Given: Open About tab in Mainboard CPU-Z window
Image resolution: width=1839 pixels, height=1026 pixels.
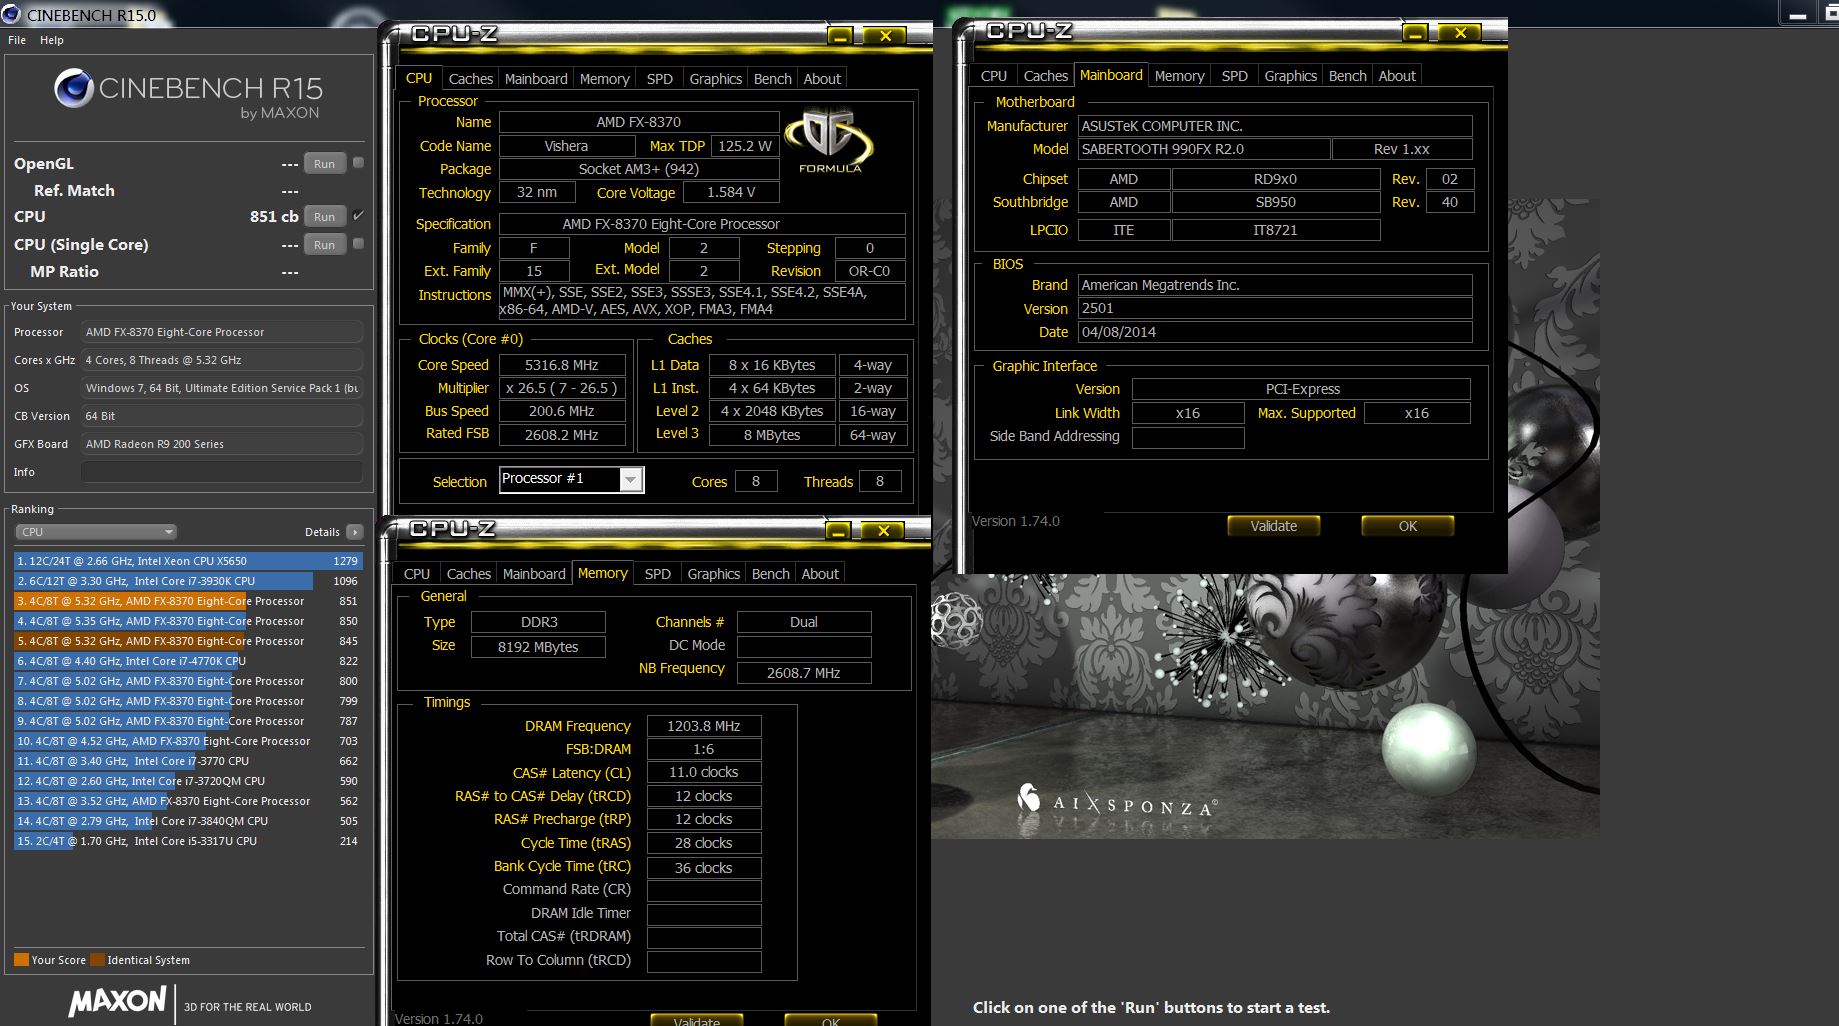Looking at the screenshot, I should [1396, 76].
